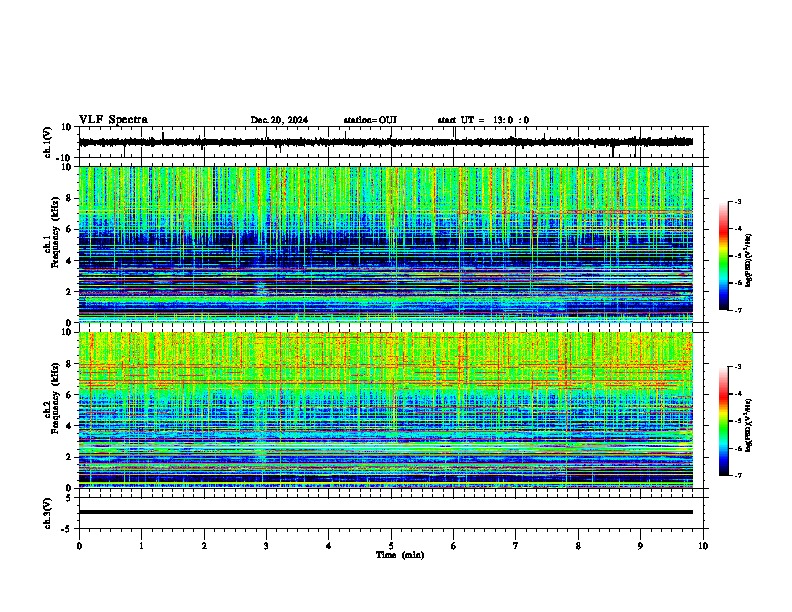Click the "ch.1(V)" waveform axis label

tap(48, 142)
